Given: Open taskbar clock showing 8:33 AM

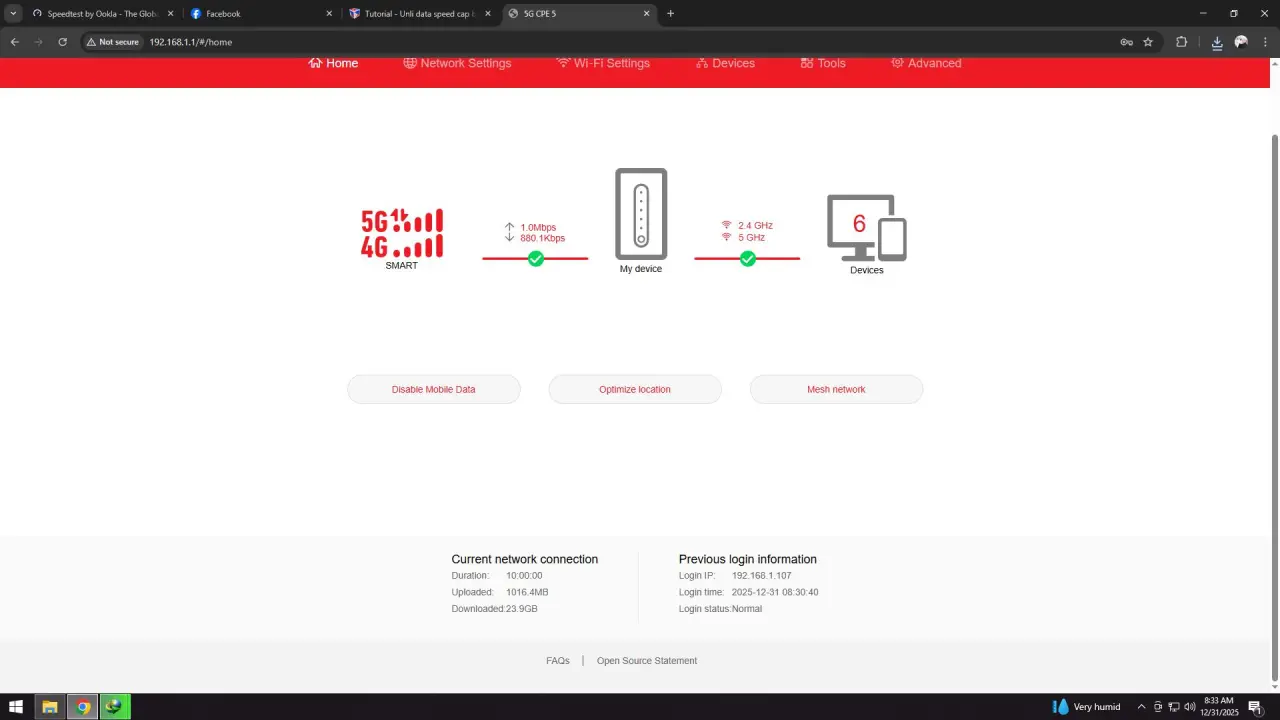Looking at the screenshot, I should tap(1218, 707).
